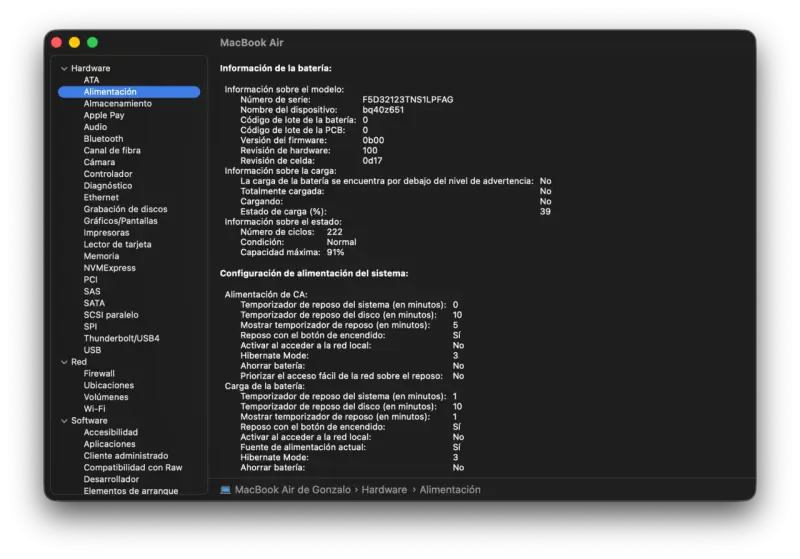Click the Estado de carga value 39
This screenshot has width=800, height=559.
tap(545, 212)
